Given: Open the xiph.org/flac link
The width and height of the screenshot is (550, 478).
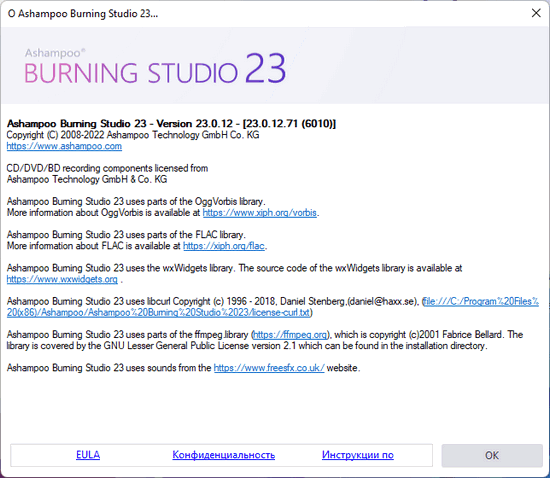Looking at the screenshot, I should click(224, 246).
